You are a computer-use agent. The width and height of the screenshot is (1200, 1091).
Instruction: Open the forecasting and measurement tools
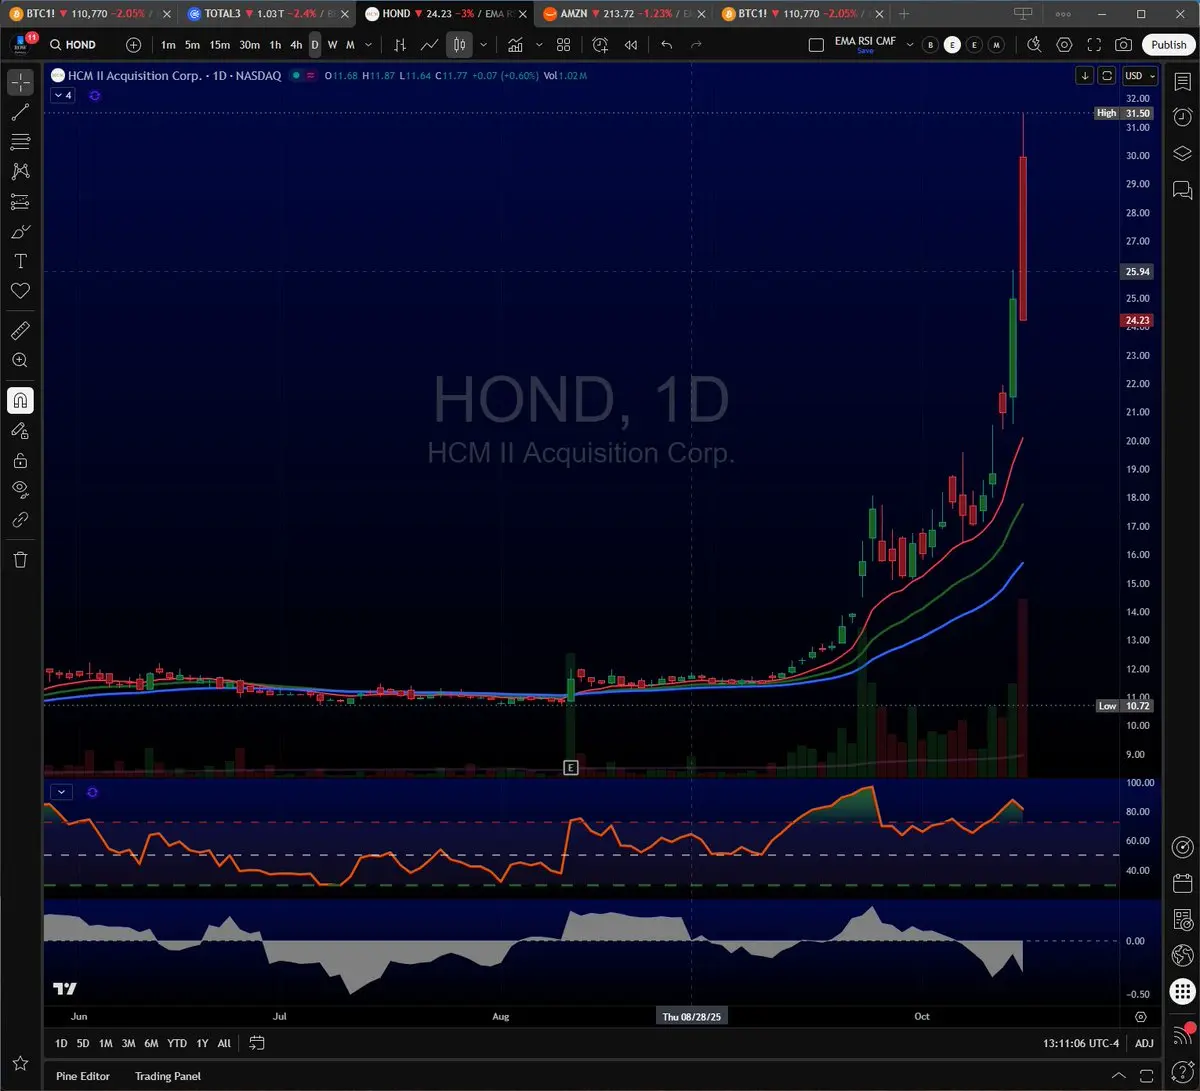[x=20, y=202]
